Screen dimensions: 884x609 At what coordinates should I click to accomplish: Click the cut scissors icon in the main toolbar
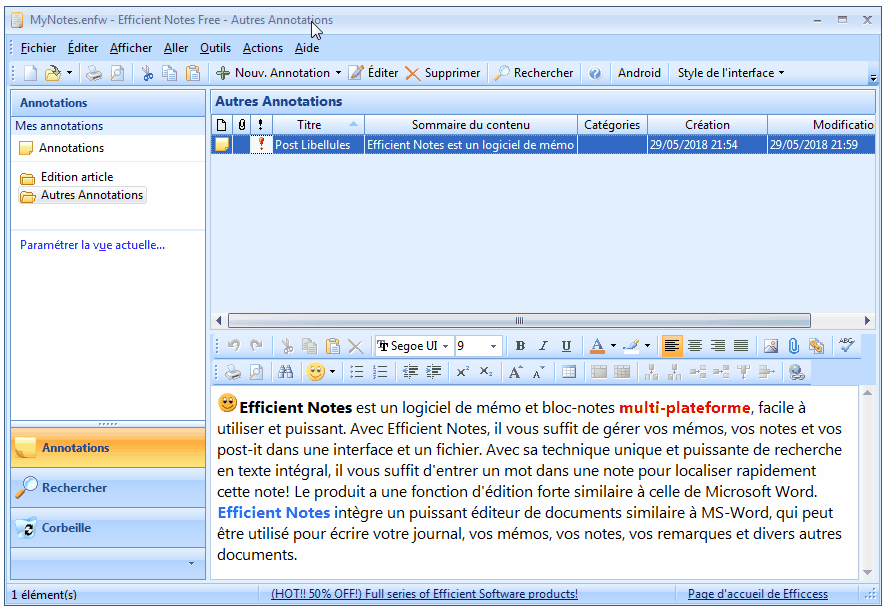click(x=147, y=73)
